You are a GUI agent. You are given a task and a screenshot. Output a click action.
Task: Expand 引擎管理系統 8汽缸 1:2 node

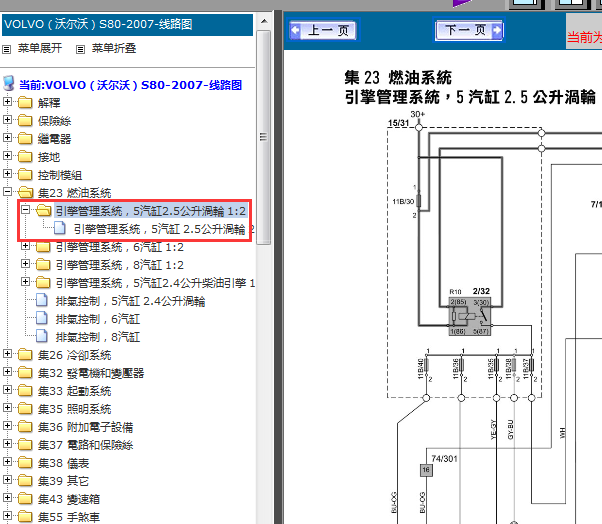pos(25,264)
